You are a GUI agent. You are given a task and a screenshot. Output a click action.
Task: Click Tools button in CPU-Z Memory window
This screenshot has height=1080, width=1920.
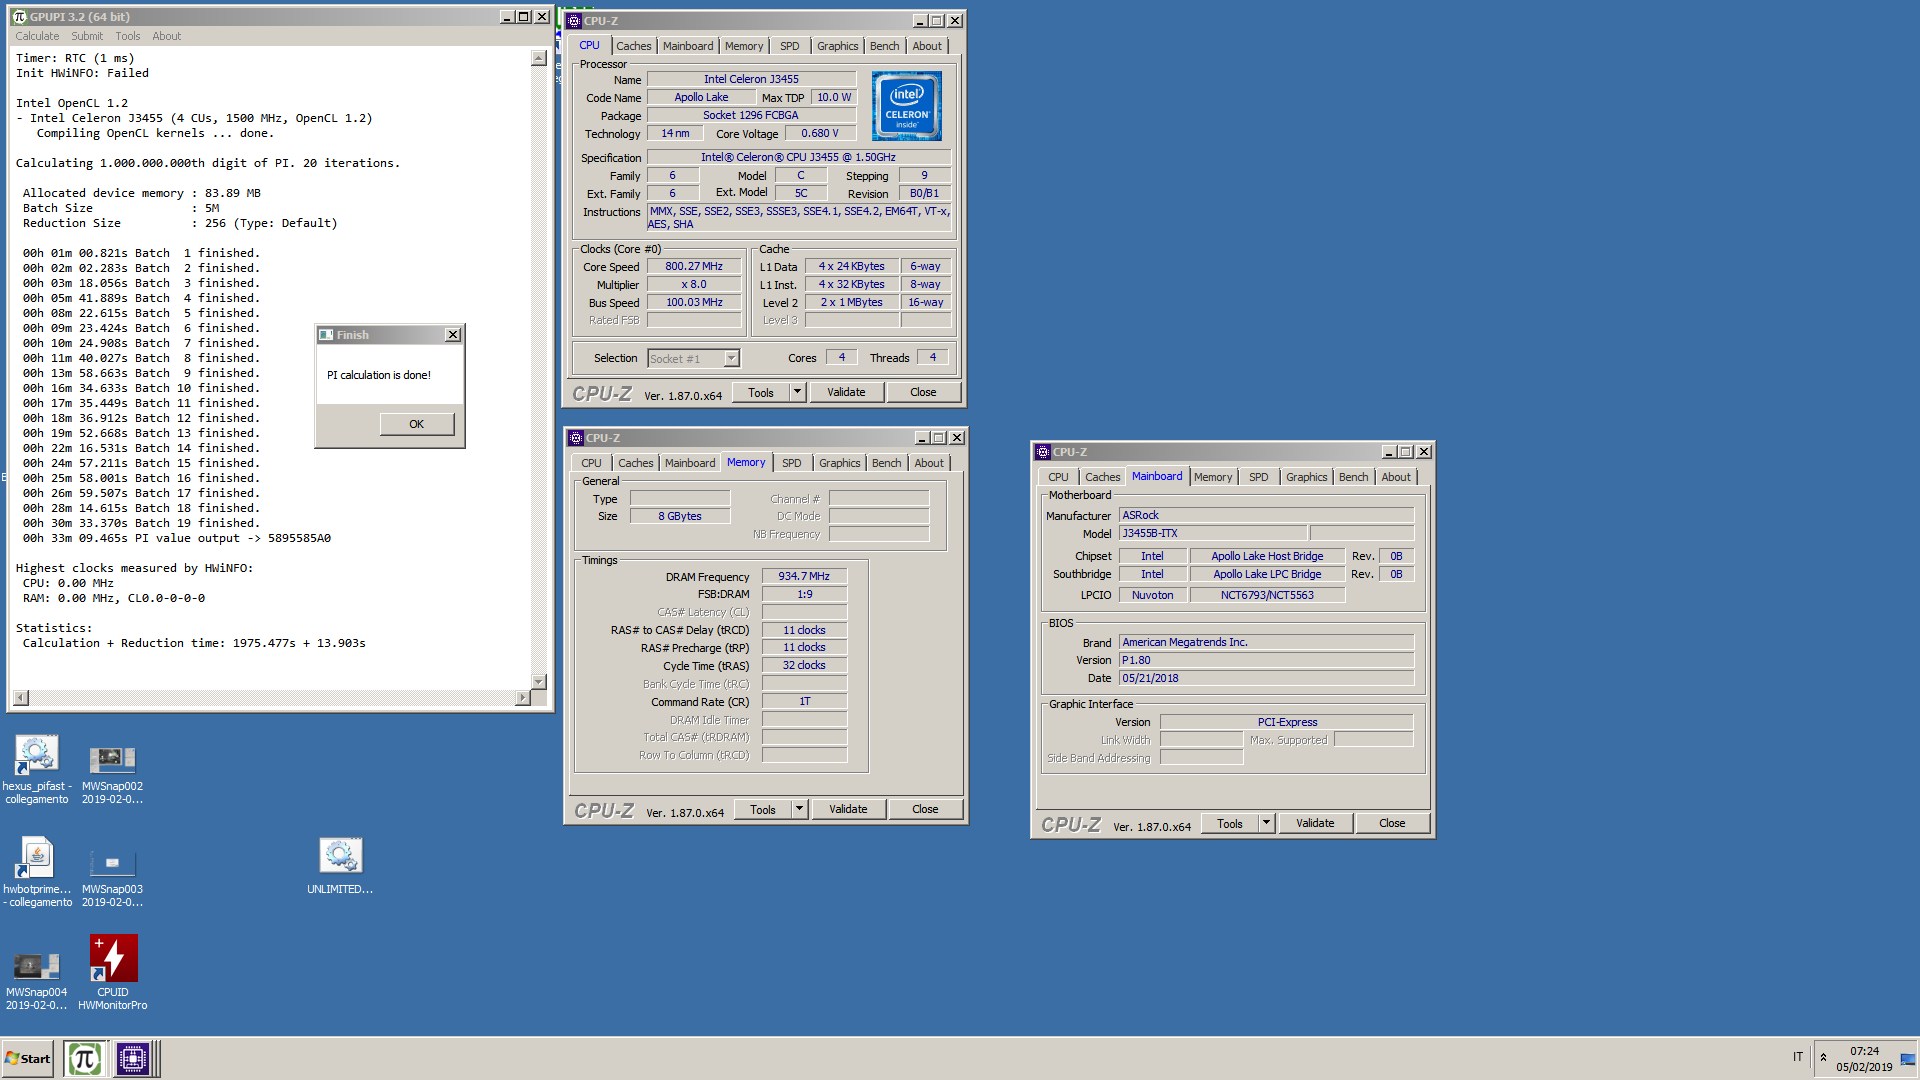[x=763, y=810]
